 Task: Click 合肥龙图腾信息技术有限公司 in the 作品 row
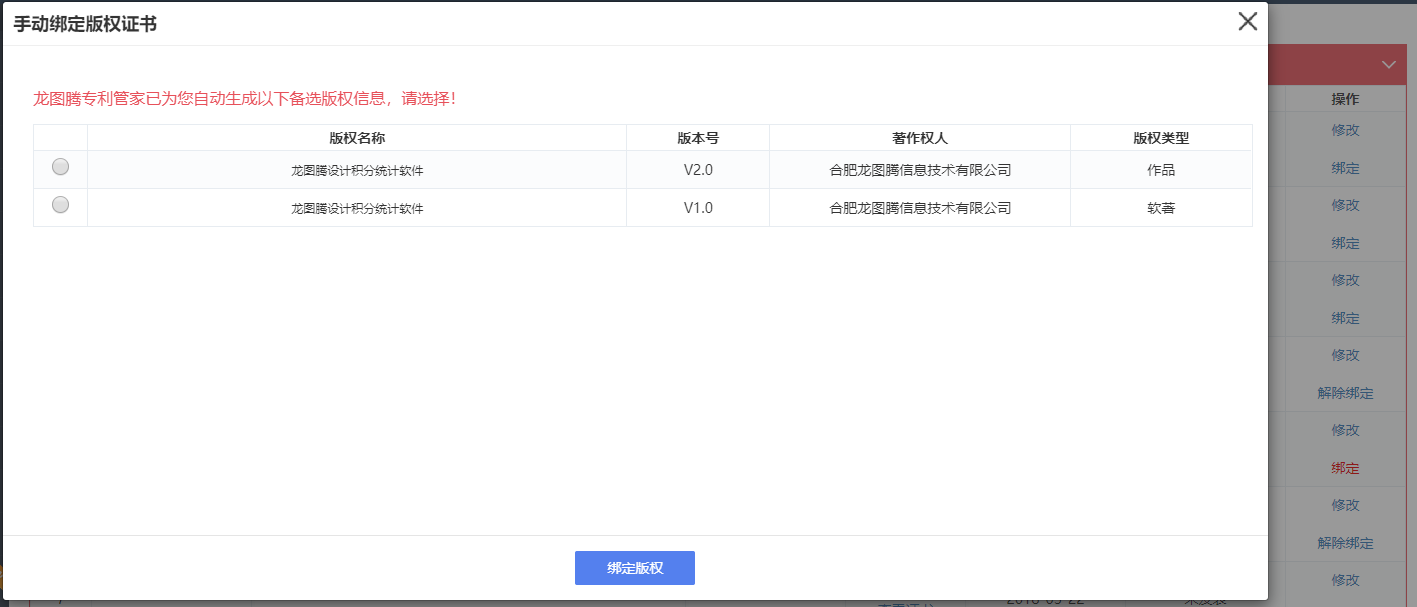point(920,170)
